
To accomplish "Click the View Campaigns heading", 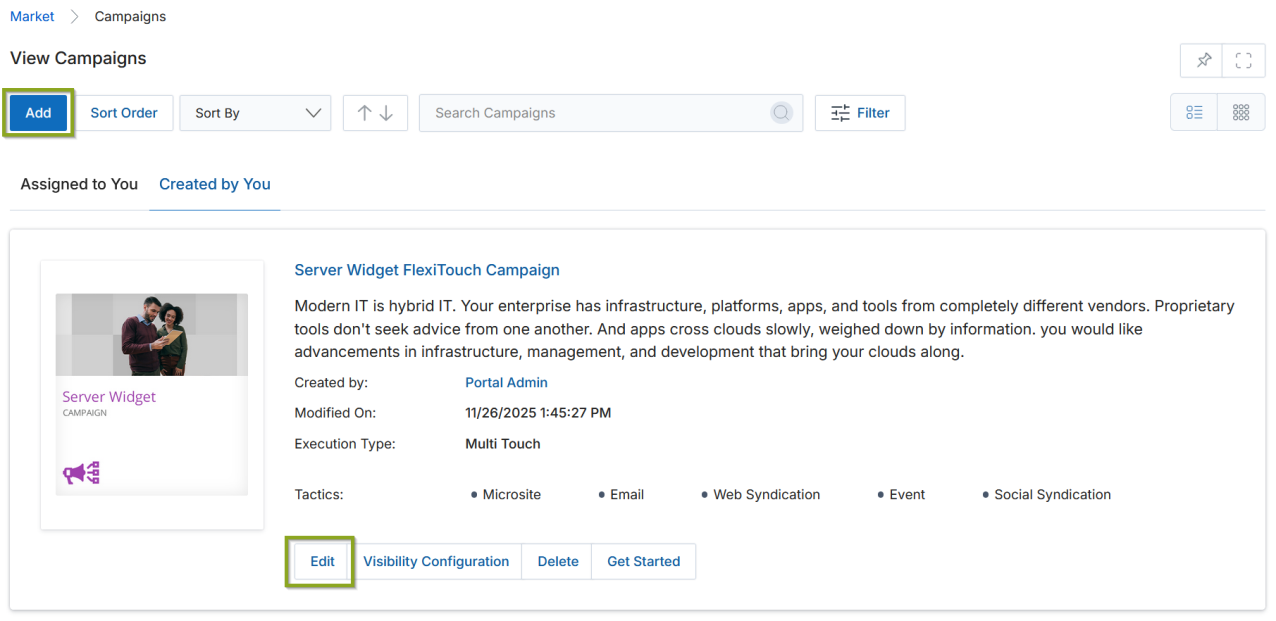I will pos(78,58).
